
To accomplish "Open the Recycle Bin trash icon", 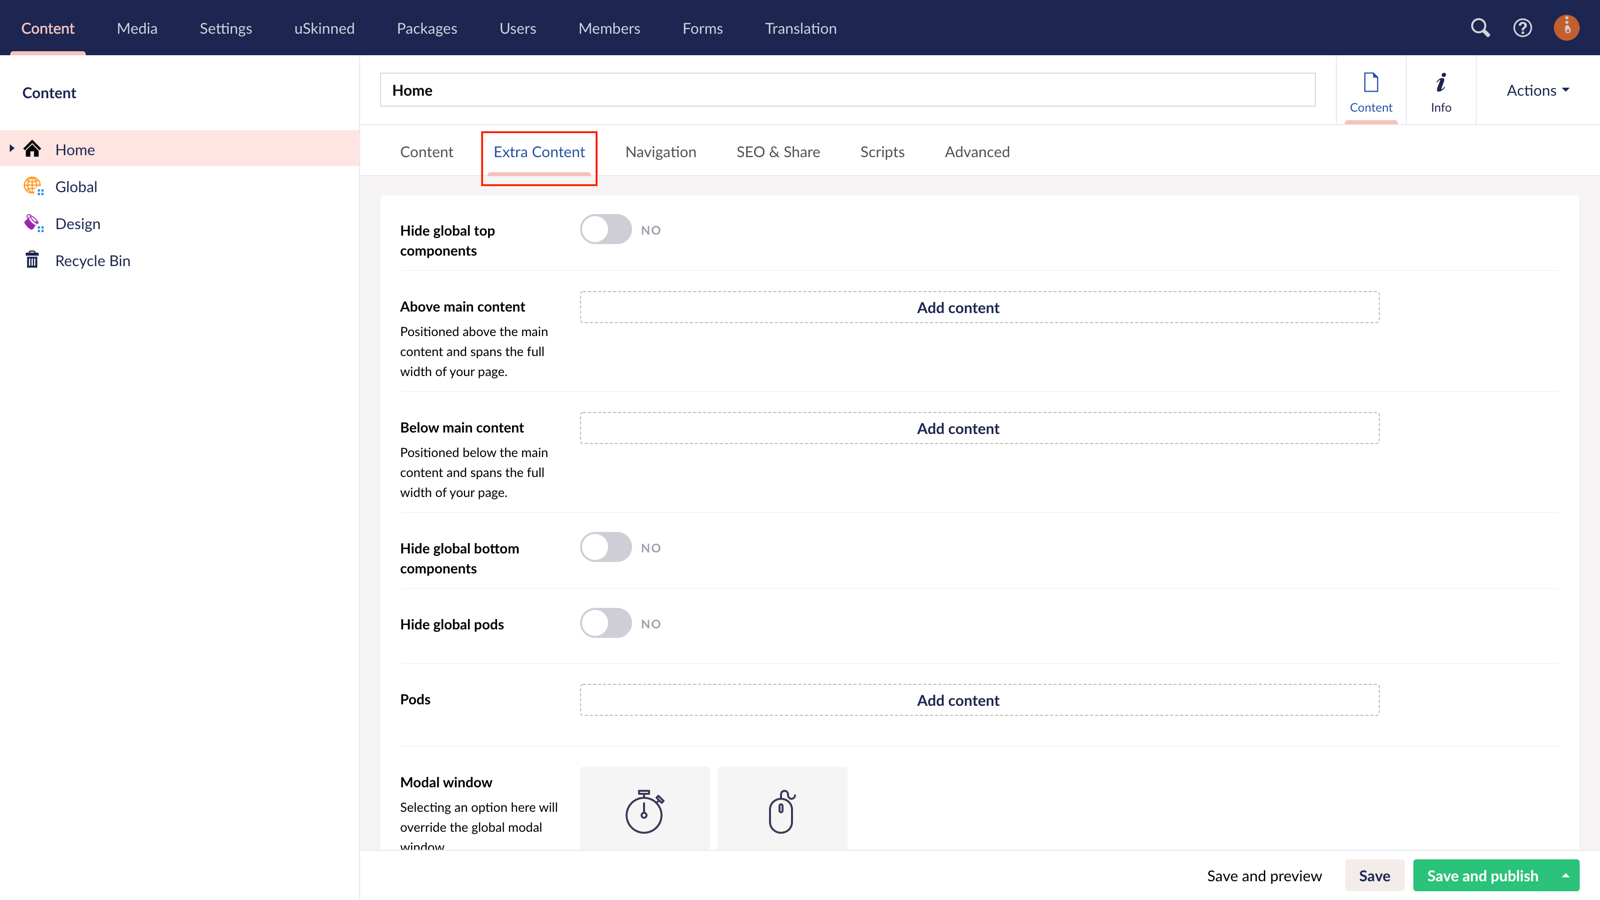I will click(33, 260).
